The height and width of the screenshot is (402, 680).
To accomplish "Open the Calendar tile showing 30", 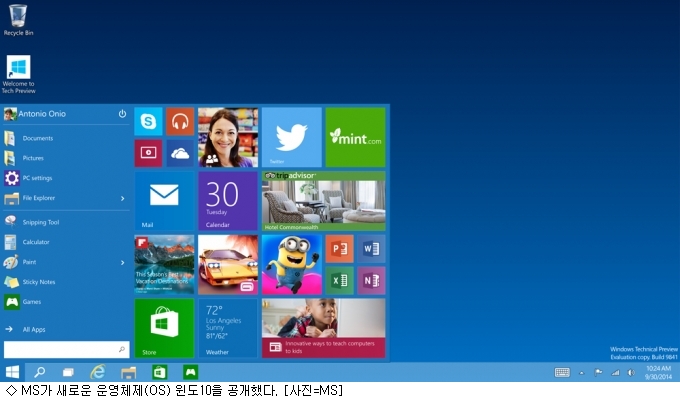I will point(228,201).
